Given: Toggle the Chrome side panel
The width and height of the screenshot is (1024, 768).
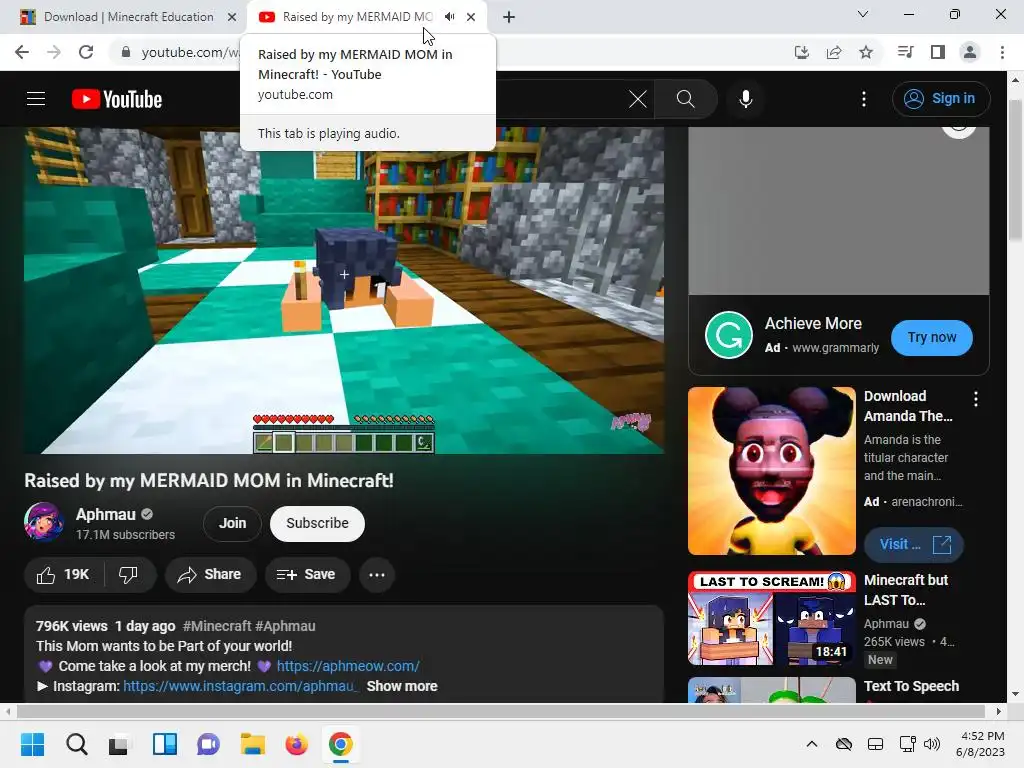Looking at the screenshot, I should tap(938, 52).
